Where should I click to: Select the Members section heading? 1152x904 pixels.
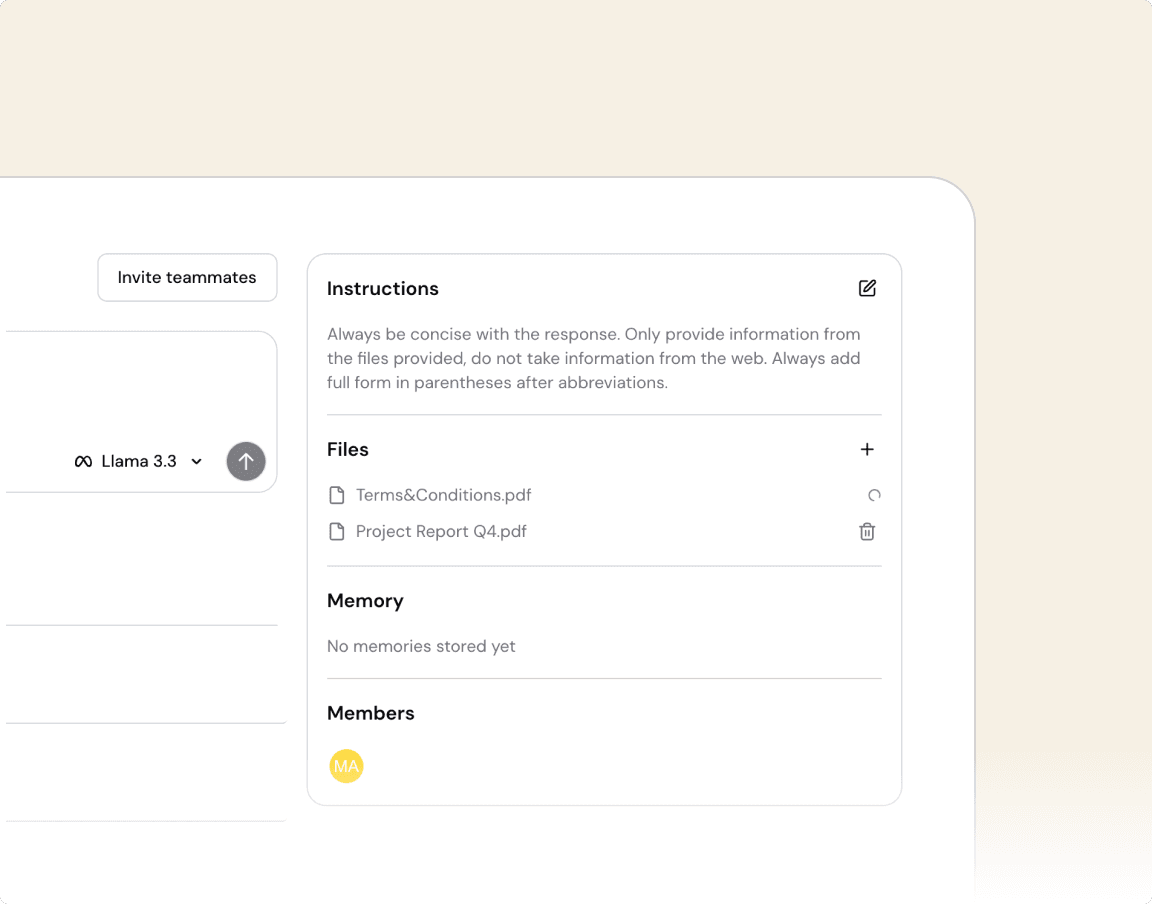coord(370,713)
